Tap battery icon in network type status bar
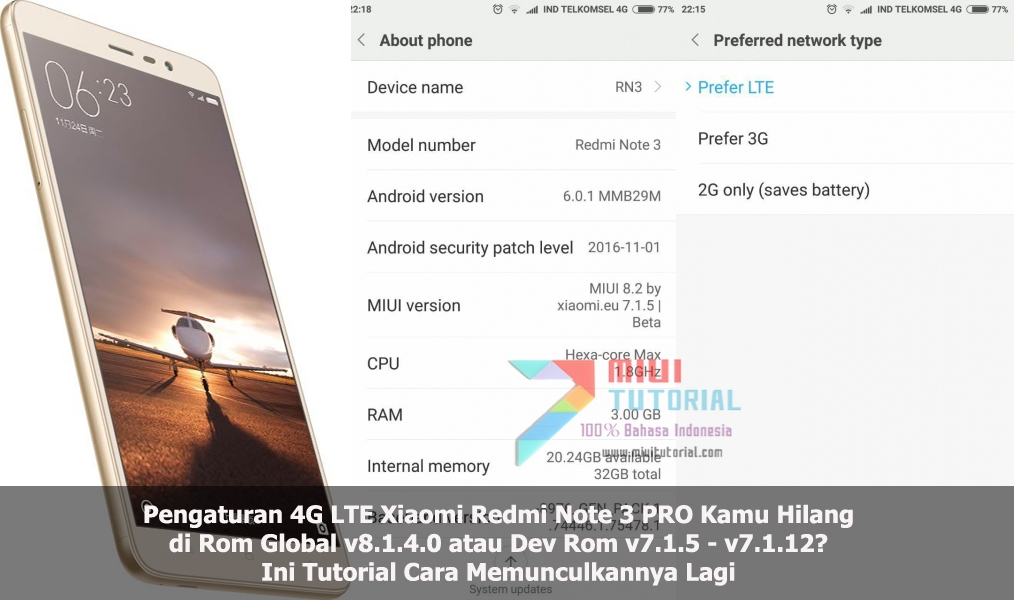 coord(977,9)
